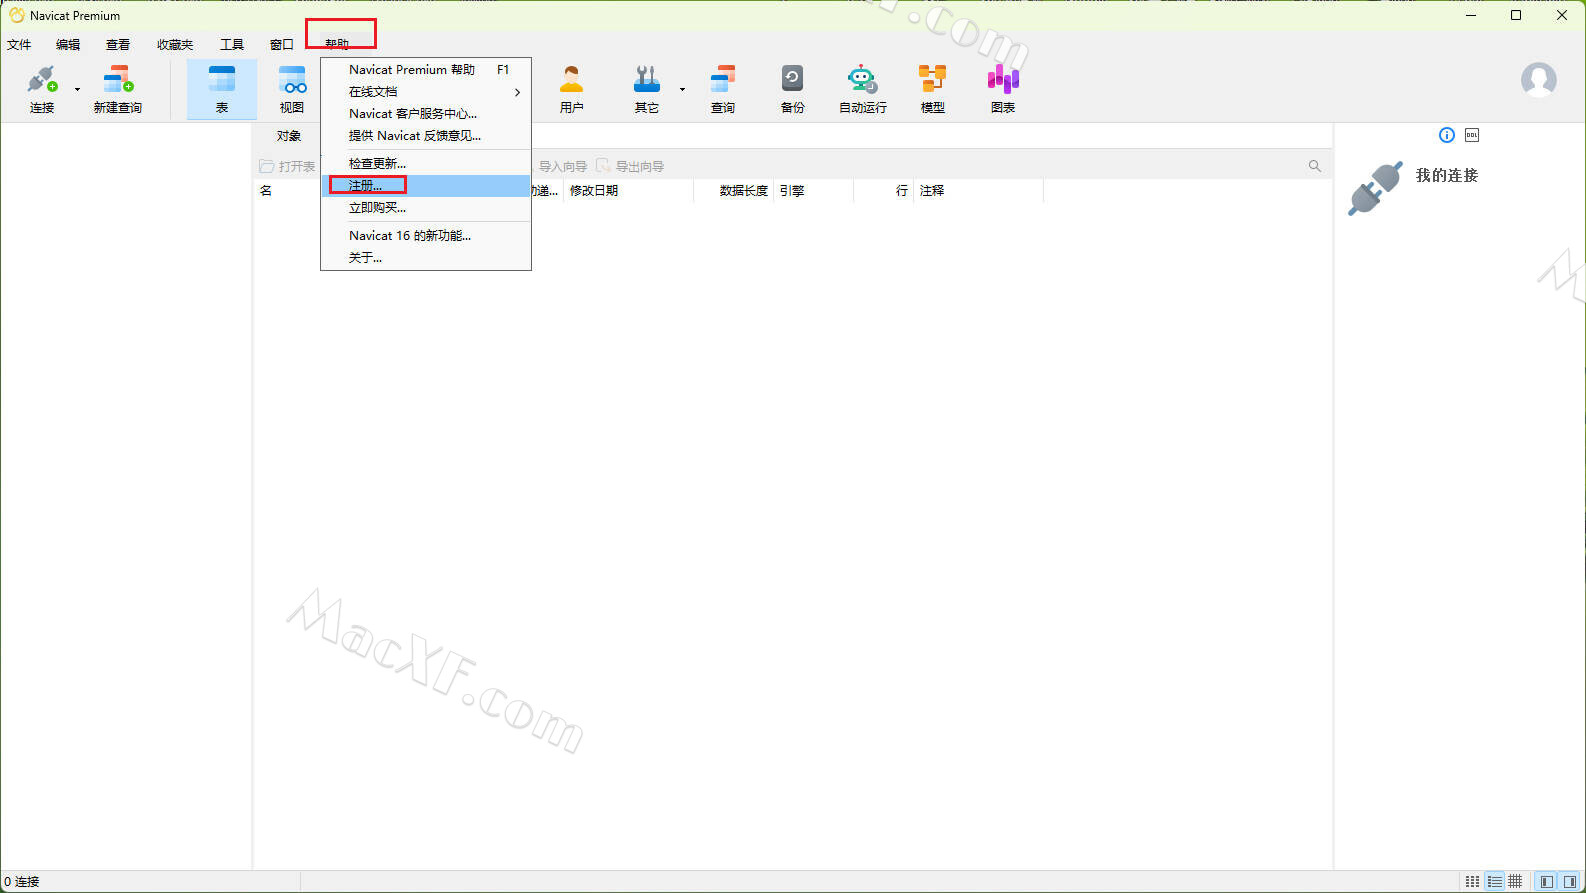Choose 关于 menu entry
The width and height of the screenshot is (1586, 893).
point(426,258)
